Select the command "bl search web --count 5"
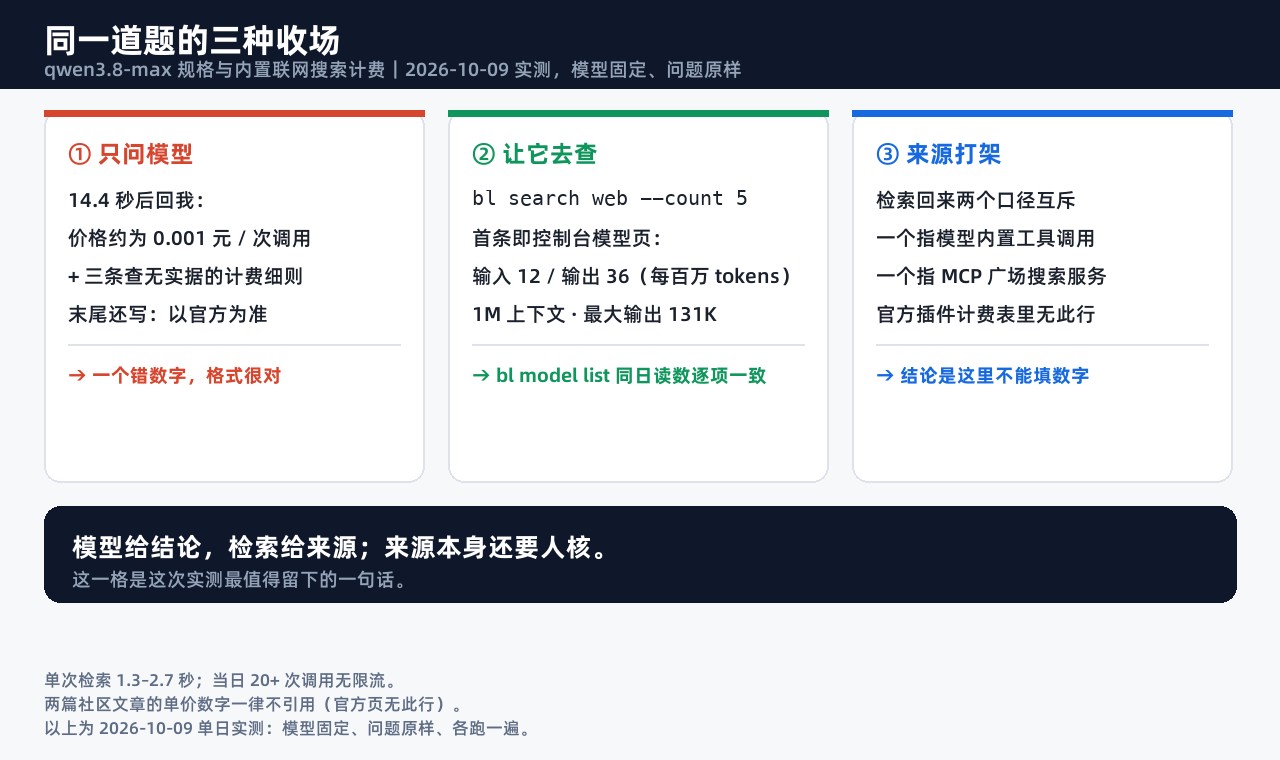 [x=610, y=198]
